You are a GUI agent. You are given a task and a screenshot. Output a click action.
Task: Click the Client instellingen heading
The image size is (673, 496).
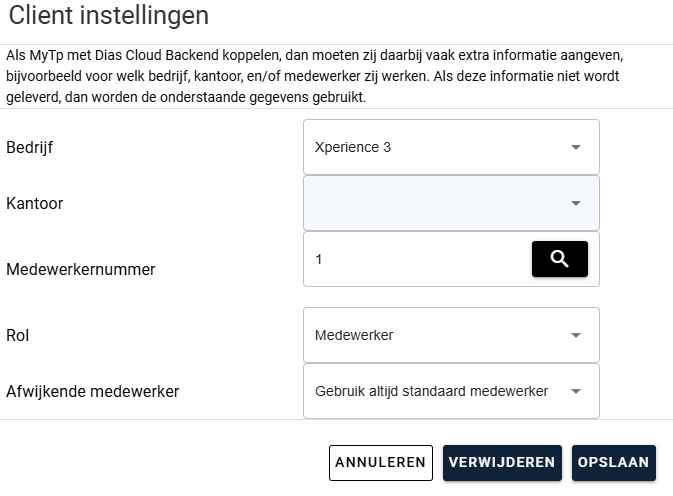pos(109,15)
